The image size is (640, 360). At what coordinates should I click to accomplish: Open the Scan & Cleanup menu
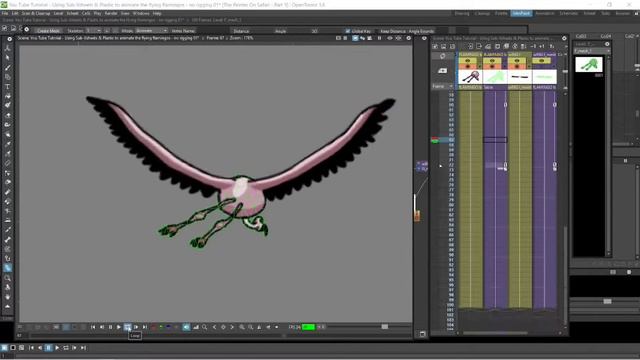[36, 13]
